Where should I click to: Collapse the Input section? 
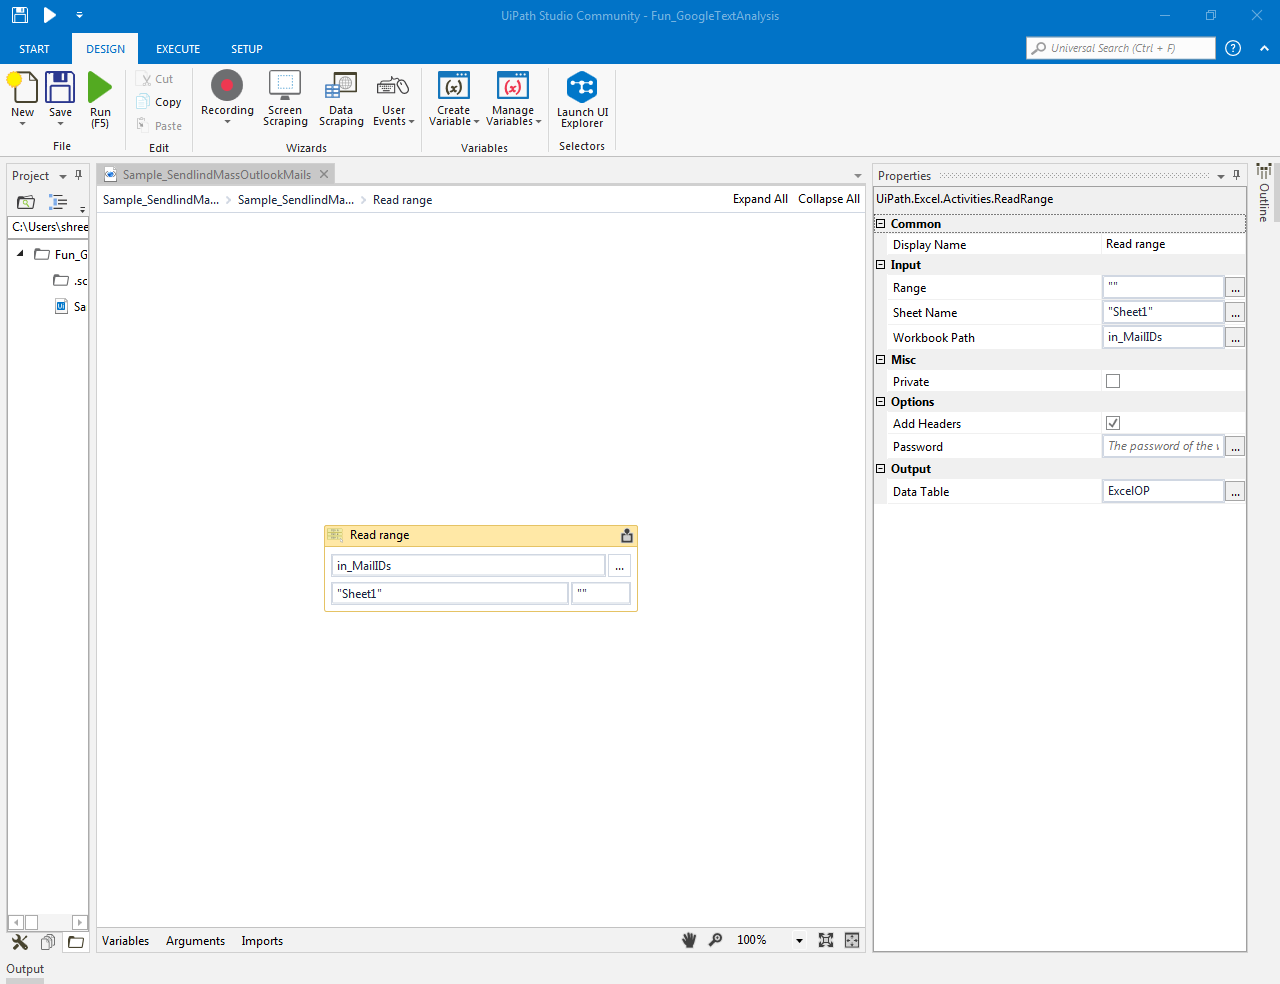click(881, 265)
